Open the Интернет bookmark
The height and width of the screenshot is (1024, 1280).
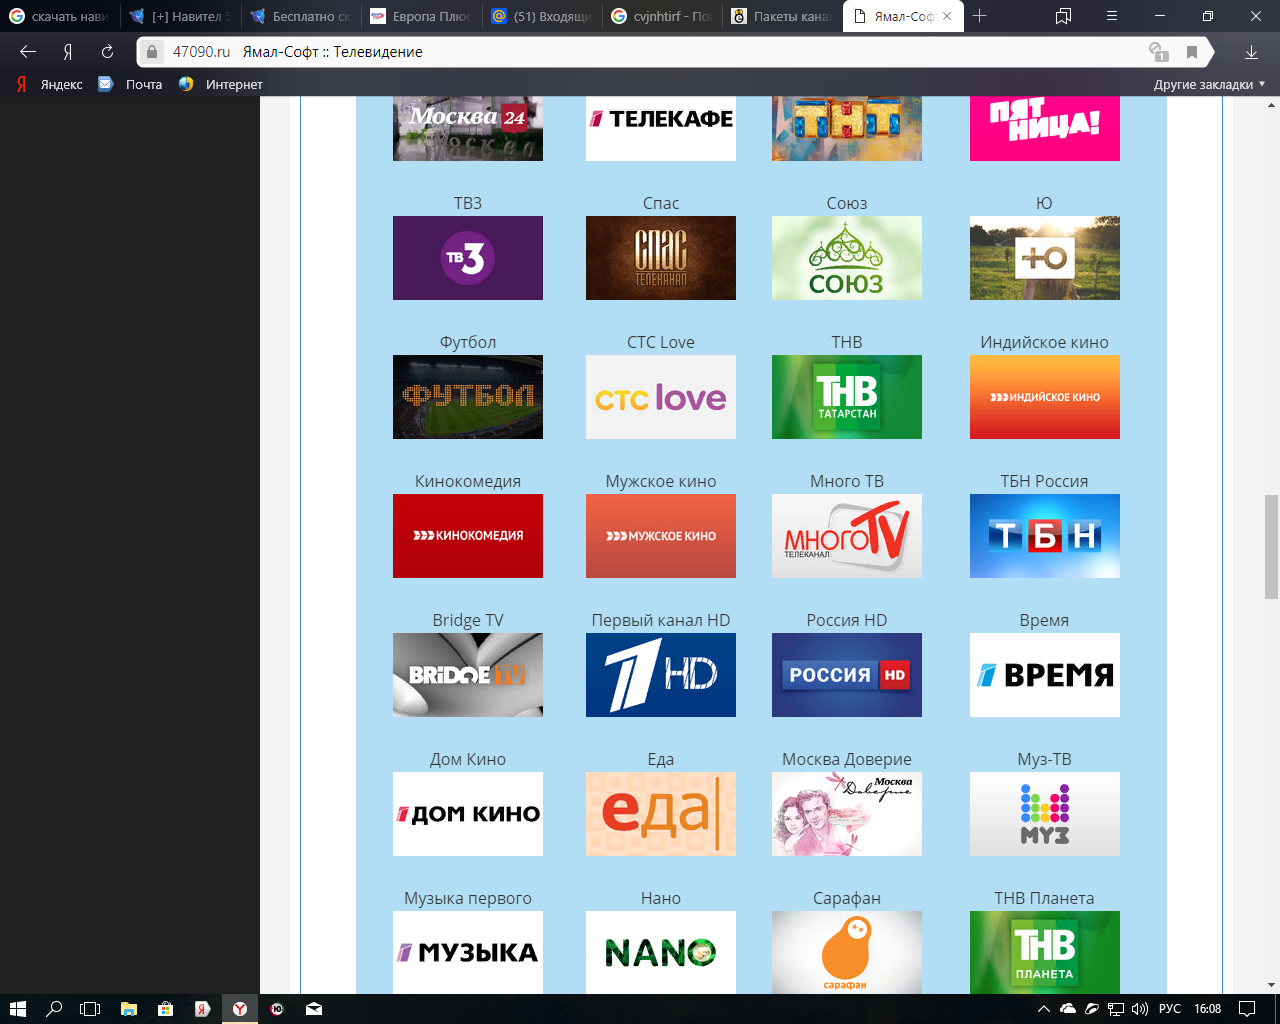(x=221, y=84)
